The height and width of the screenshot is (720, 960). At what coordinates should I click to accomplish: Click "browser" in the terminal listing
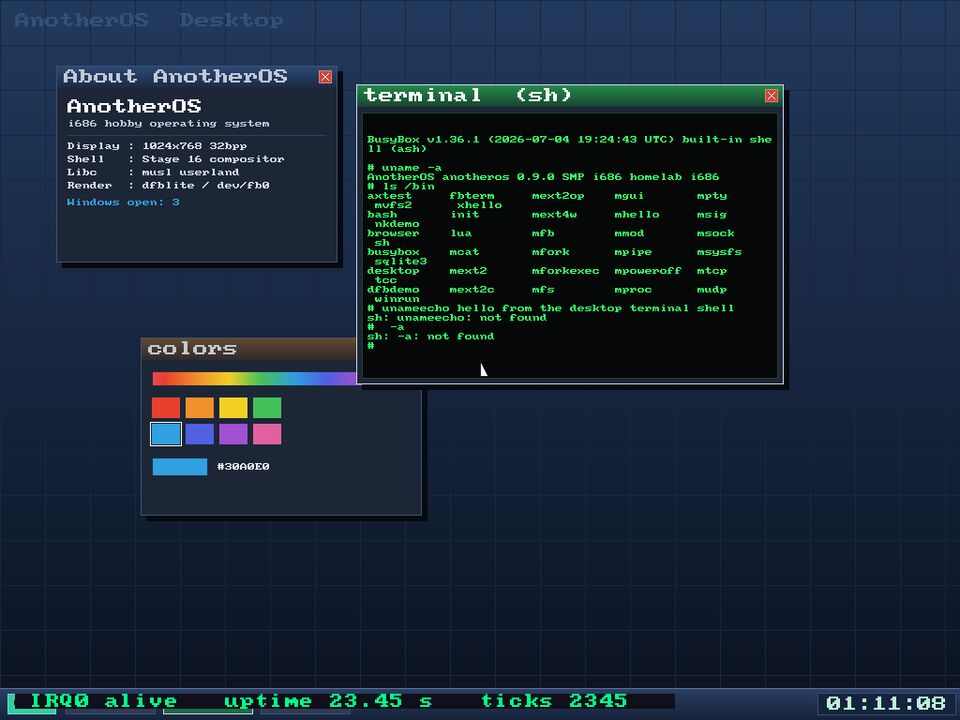[393, 233]
